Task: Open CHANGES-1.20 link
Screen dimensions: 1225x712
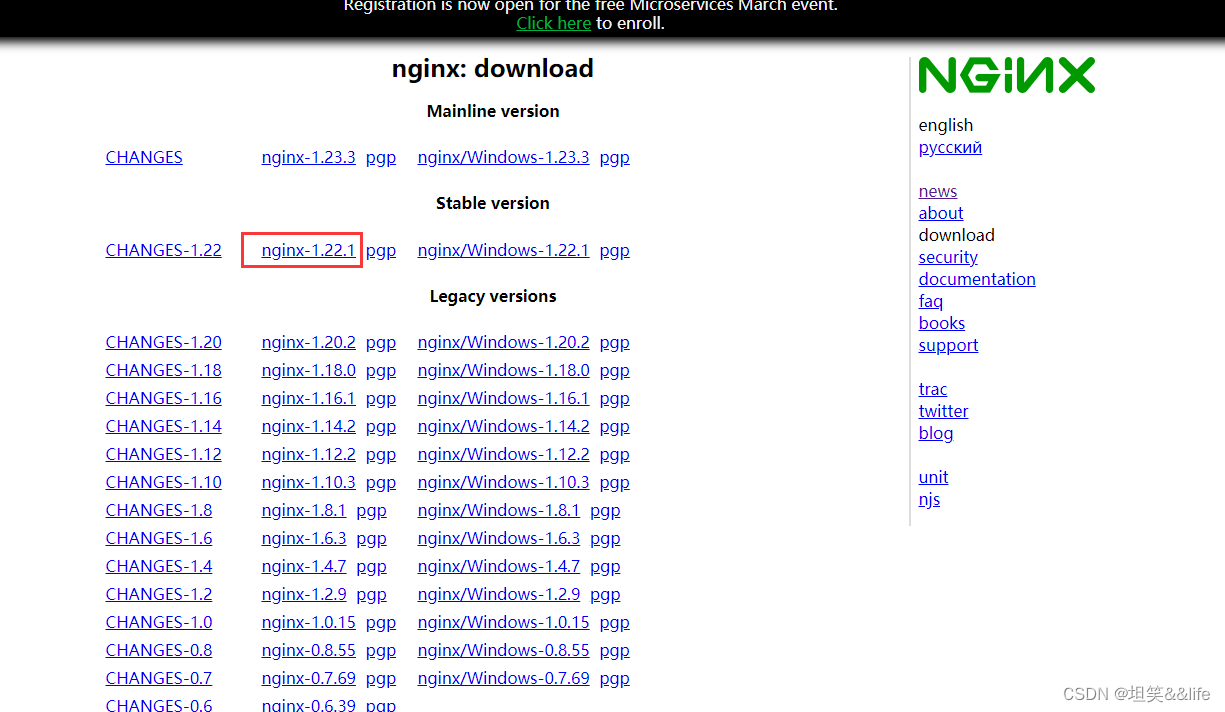Action: coord(164,342)
